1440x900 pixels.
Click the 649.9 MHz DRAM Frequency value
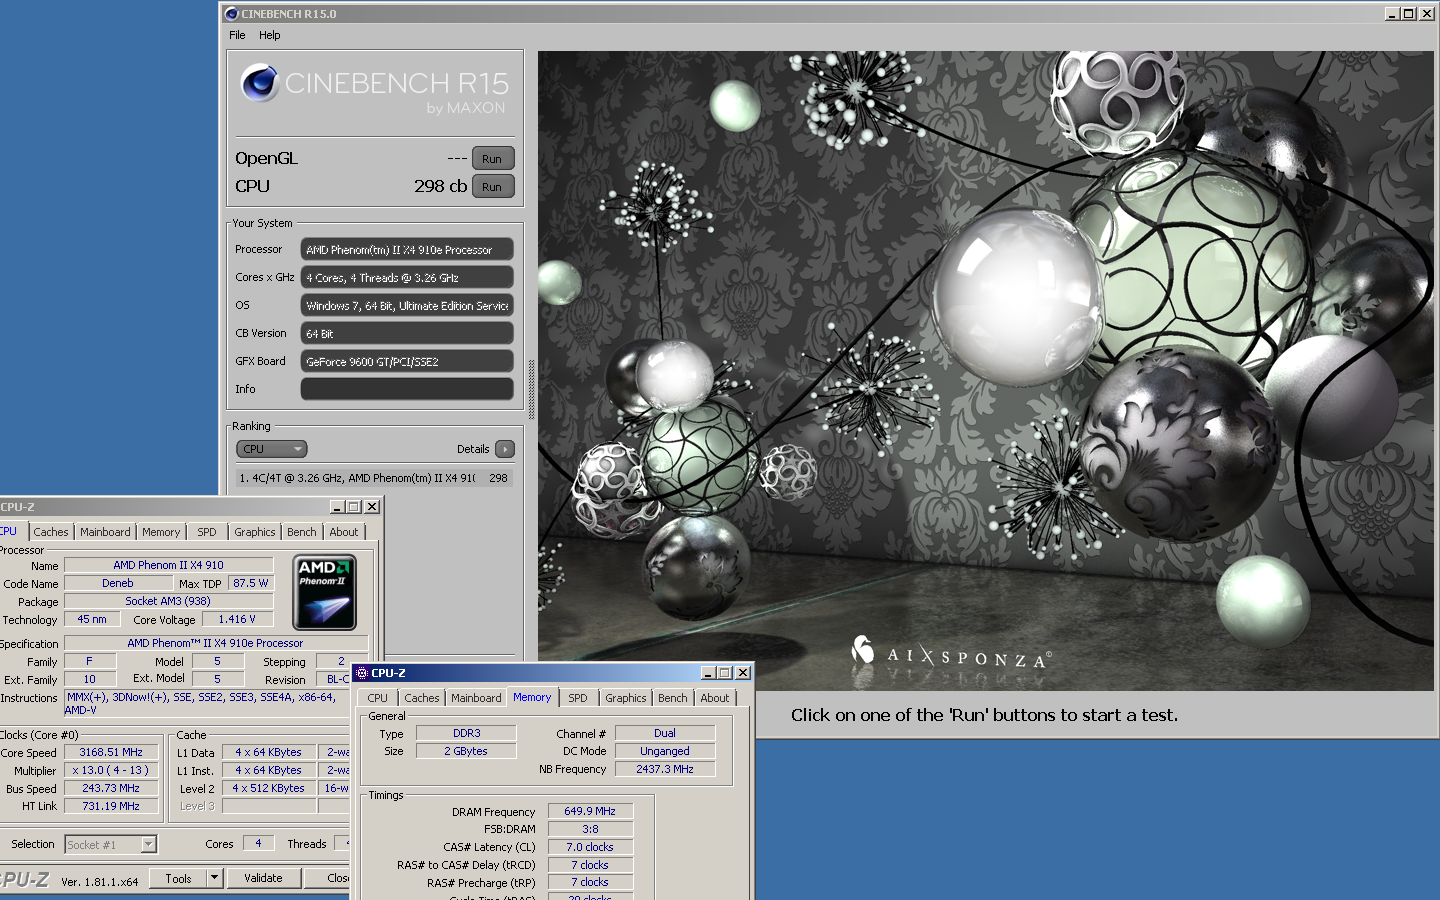click(590, 811)
